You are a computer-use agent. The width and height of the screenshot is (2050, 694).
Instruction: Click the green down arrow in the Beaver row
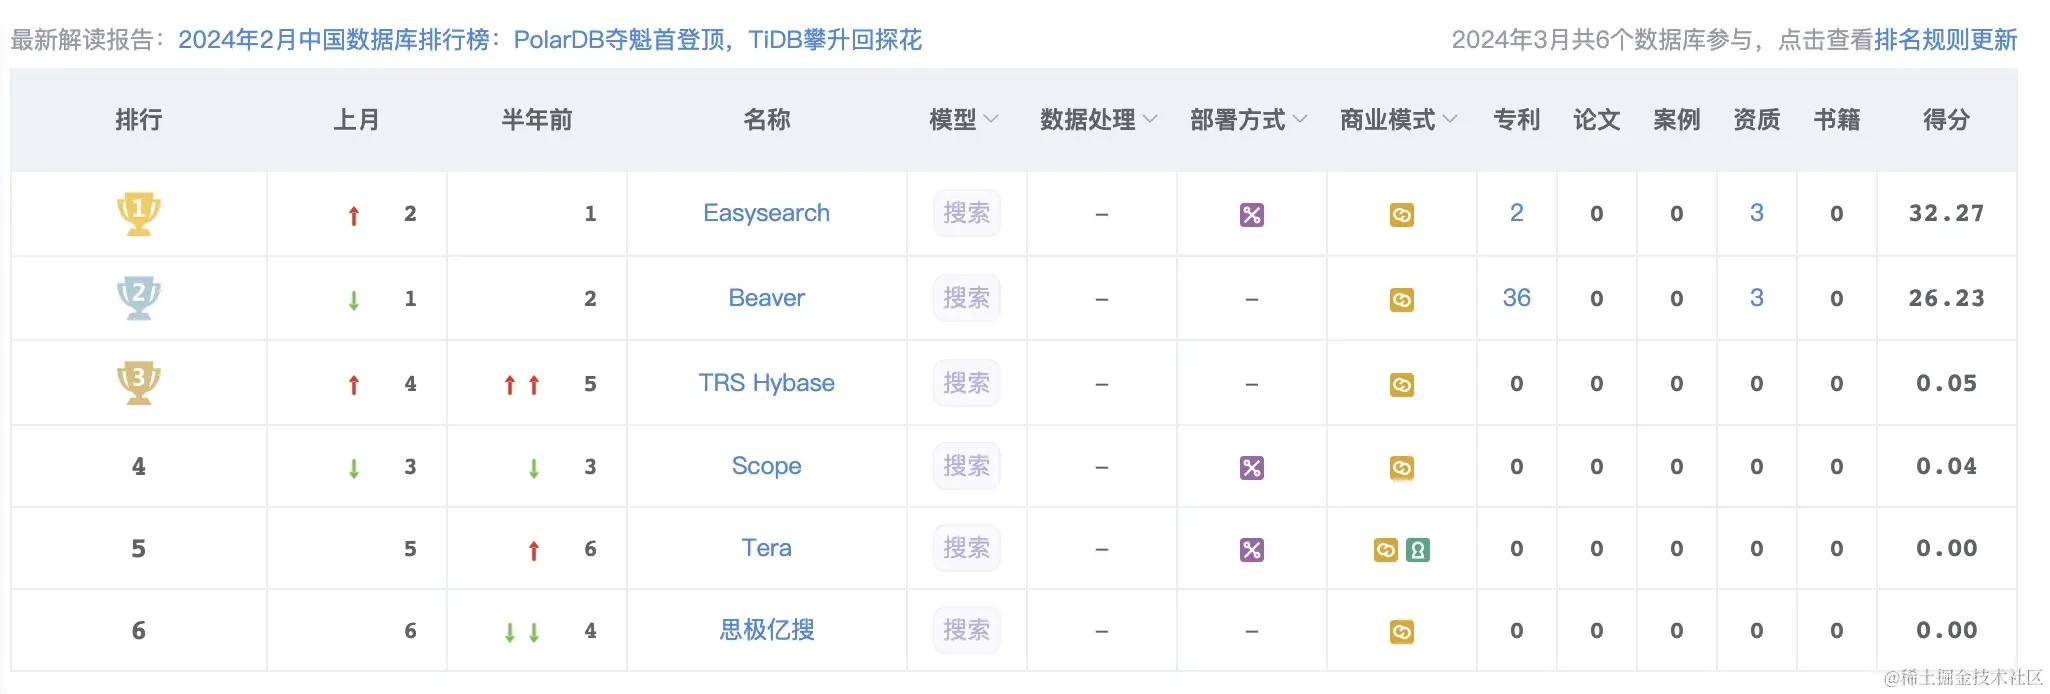click(x=354, y=300)
